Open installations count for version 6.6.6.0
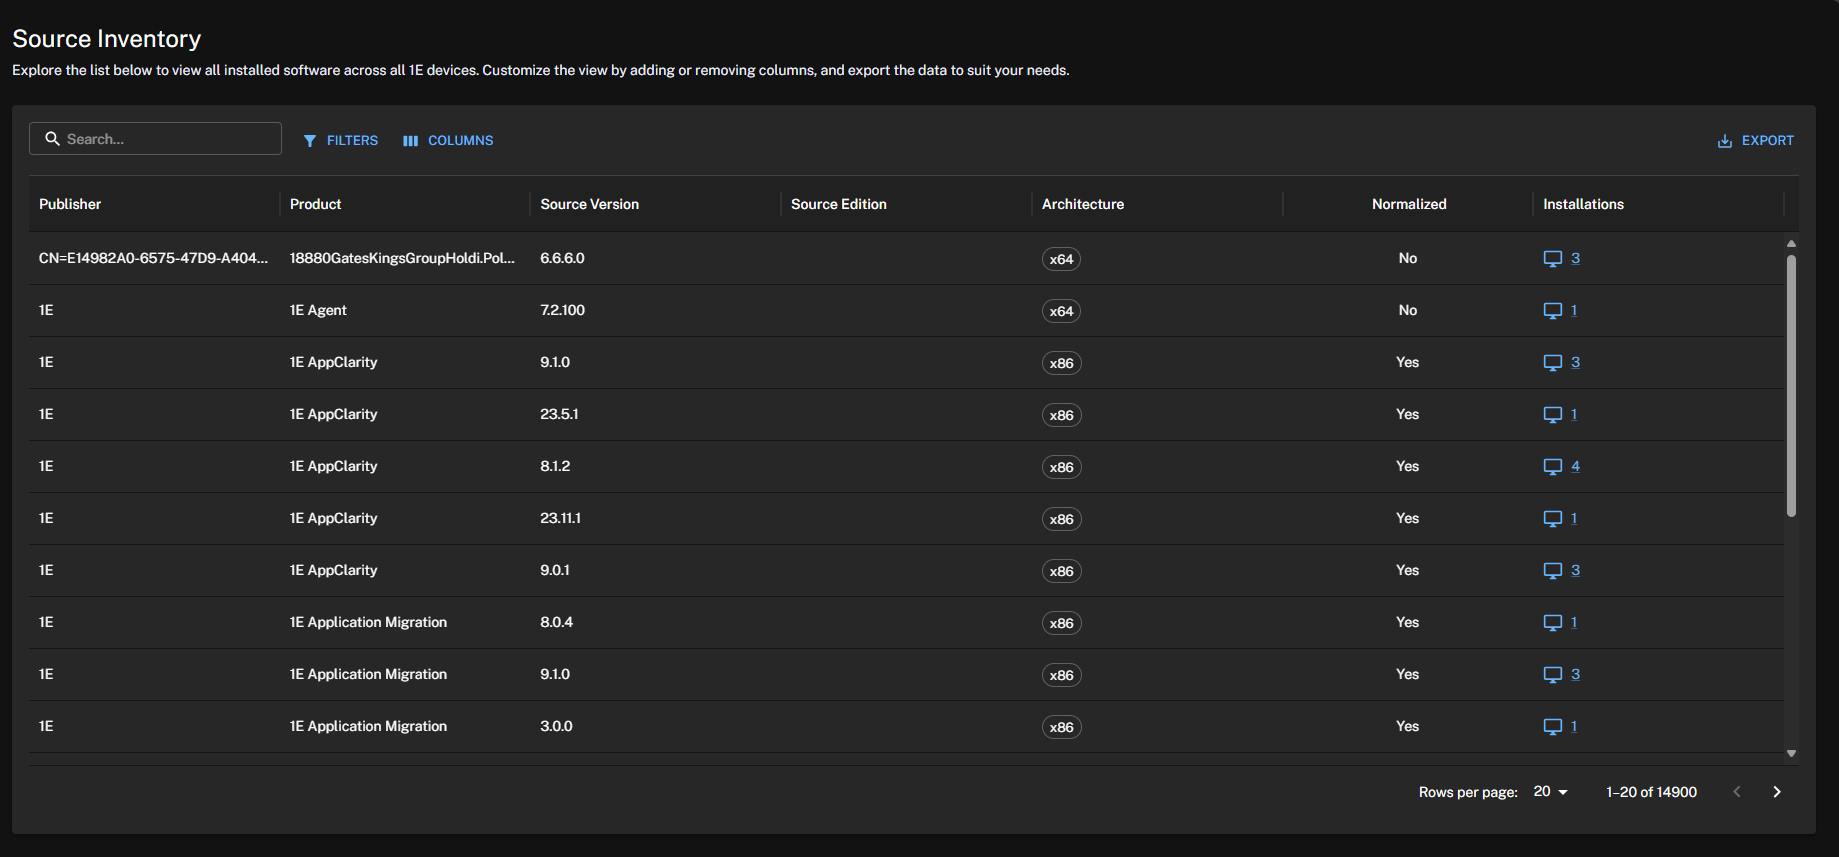1839x857 pixels. pyautogui.click(x=1575, y=258)
